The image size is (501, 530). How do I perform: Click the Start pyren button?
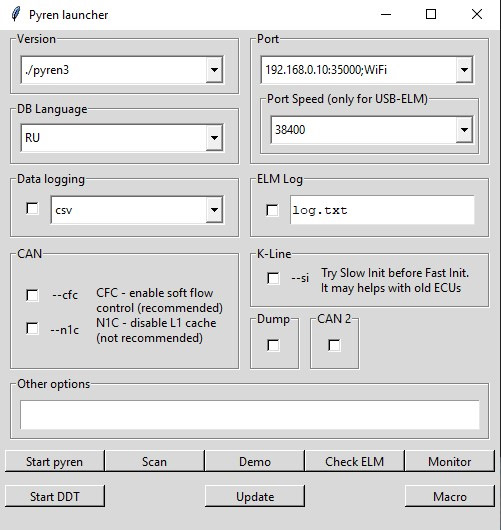54,461
